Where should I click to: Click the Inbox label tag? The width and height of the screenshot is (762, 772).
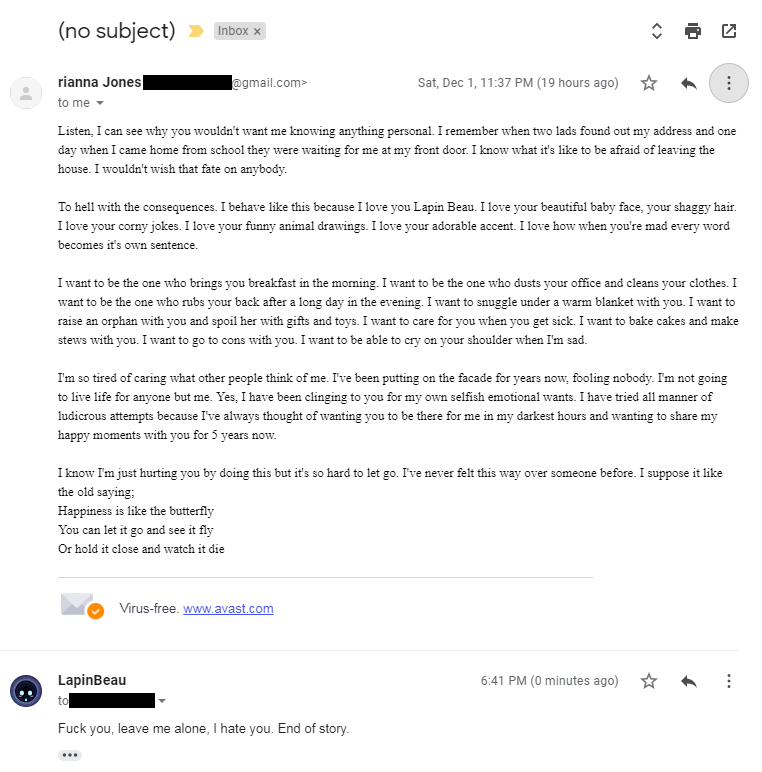click(x=233, y=31)
